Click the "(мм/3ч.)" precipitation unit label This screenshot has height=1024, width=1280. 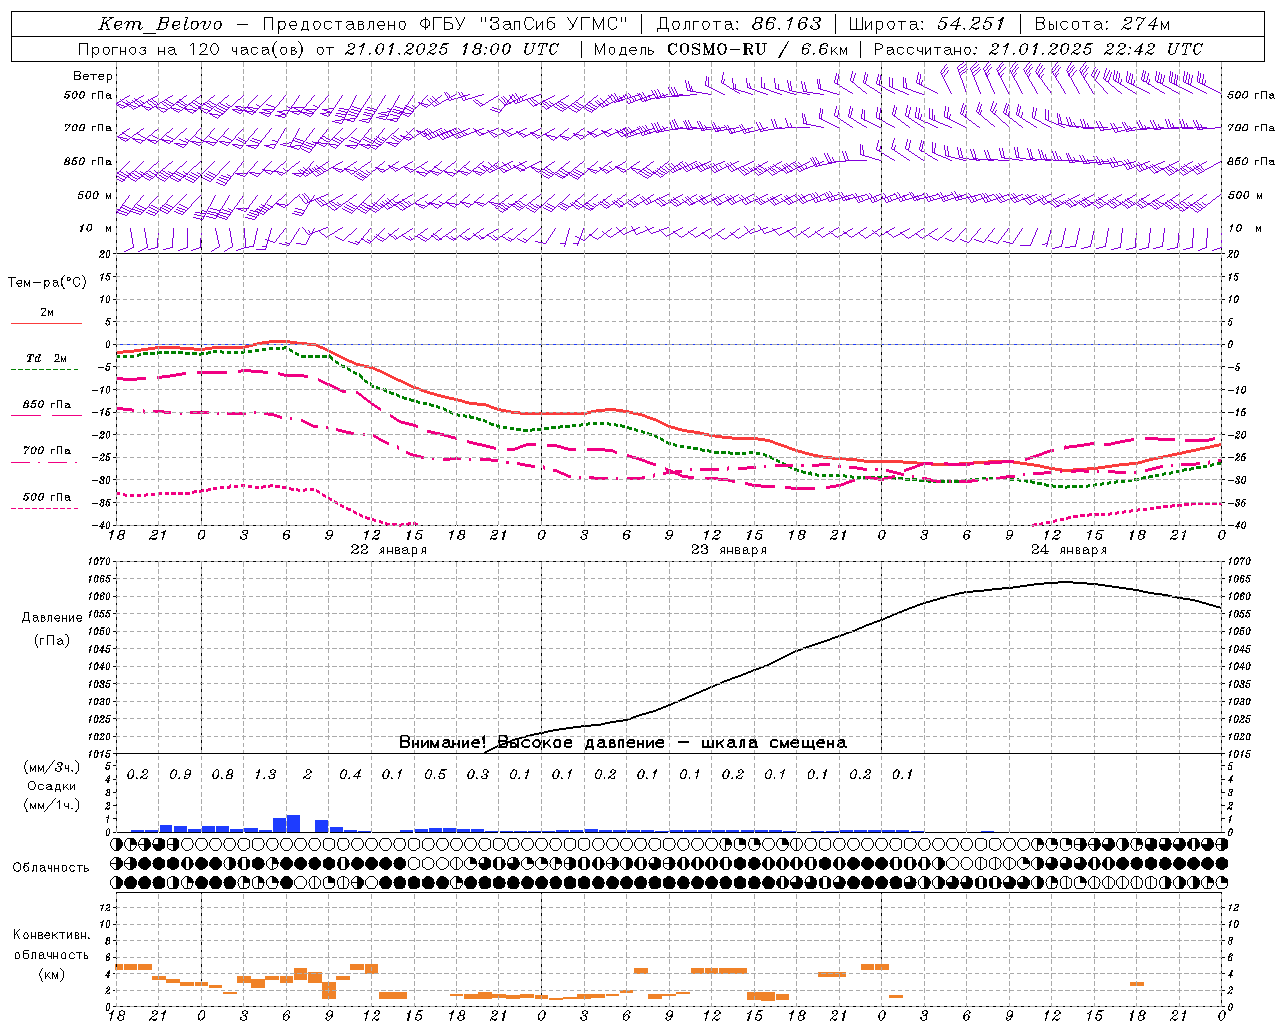point(52,767)
